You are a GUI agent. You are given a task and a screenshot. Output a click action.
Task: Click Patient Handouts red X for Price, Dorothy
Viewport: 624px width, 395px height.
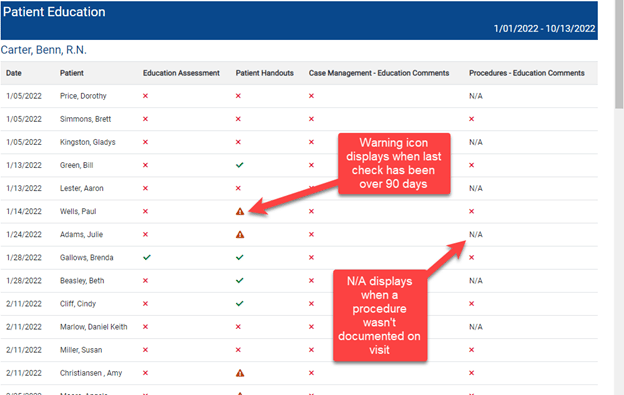(238, 96)
